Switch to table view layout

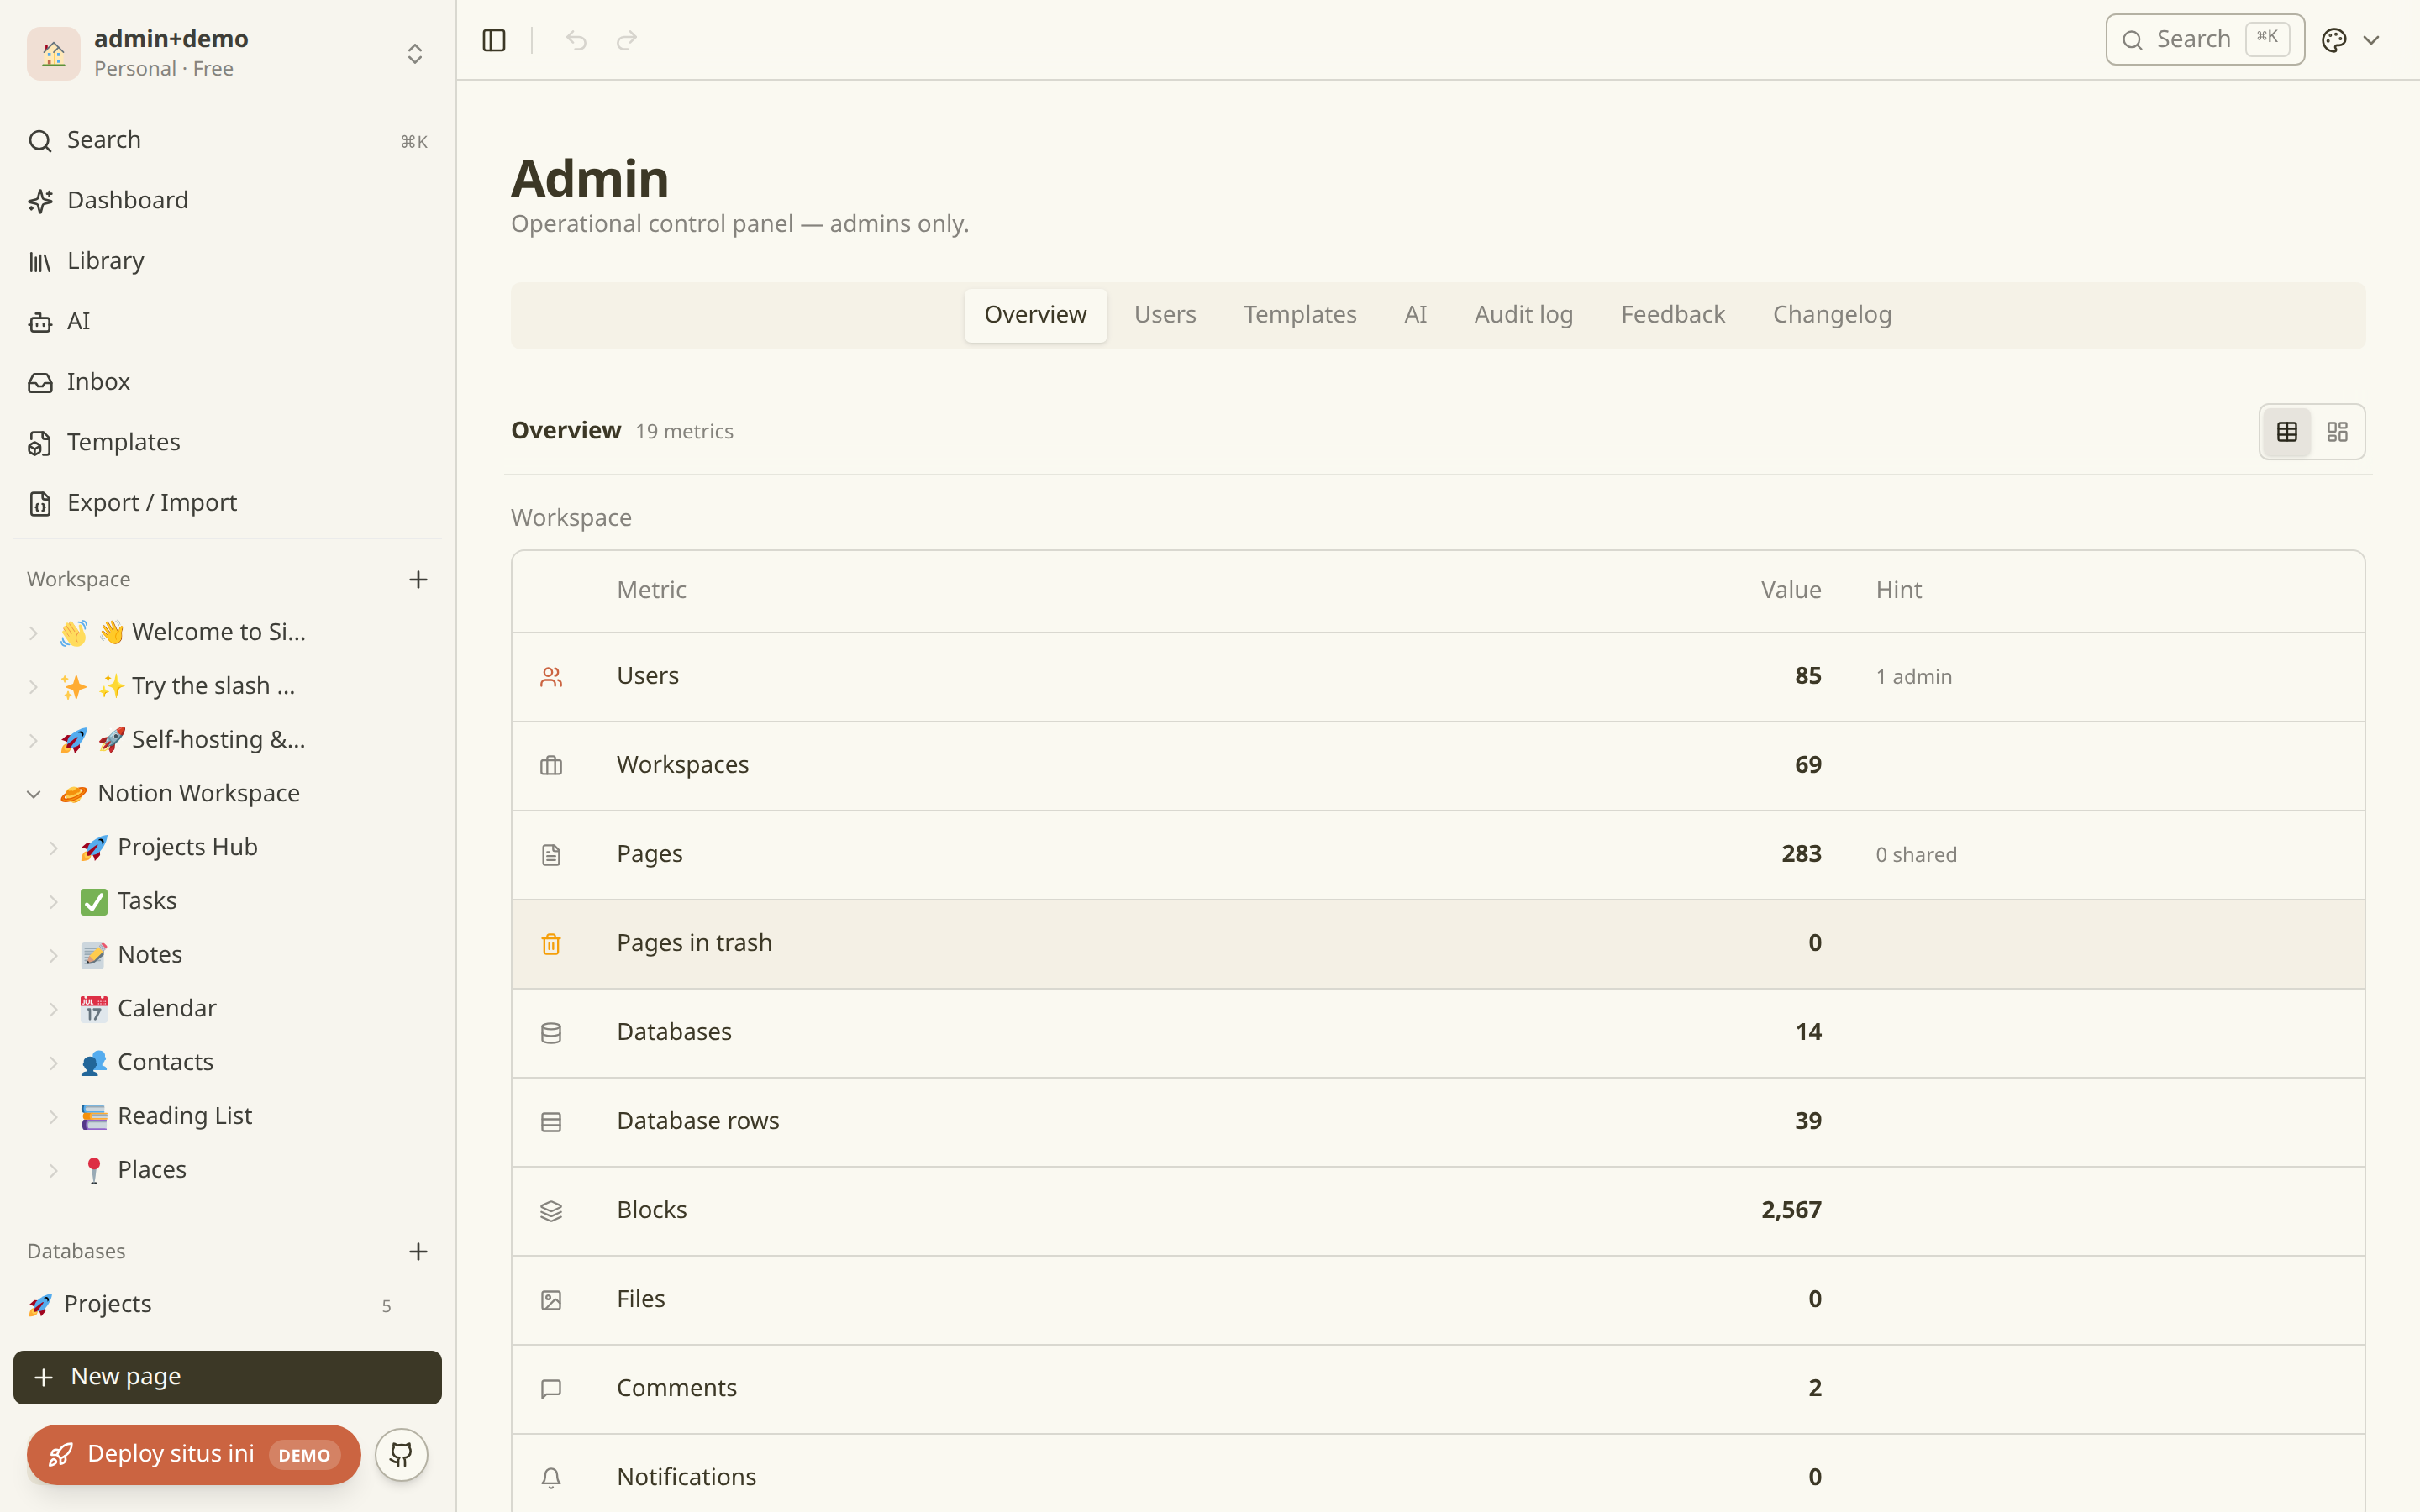(x=2287, y=432)
